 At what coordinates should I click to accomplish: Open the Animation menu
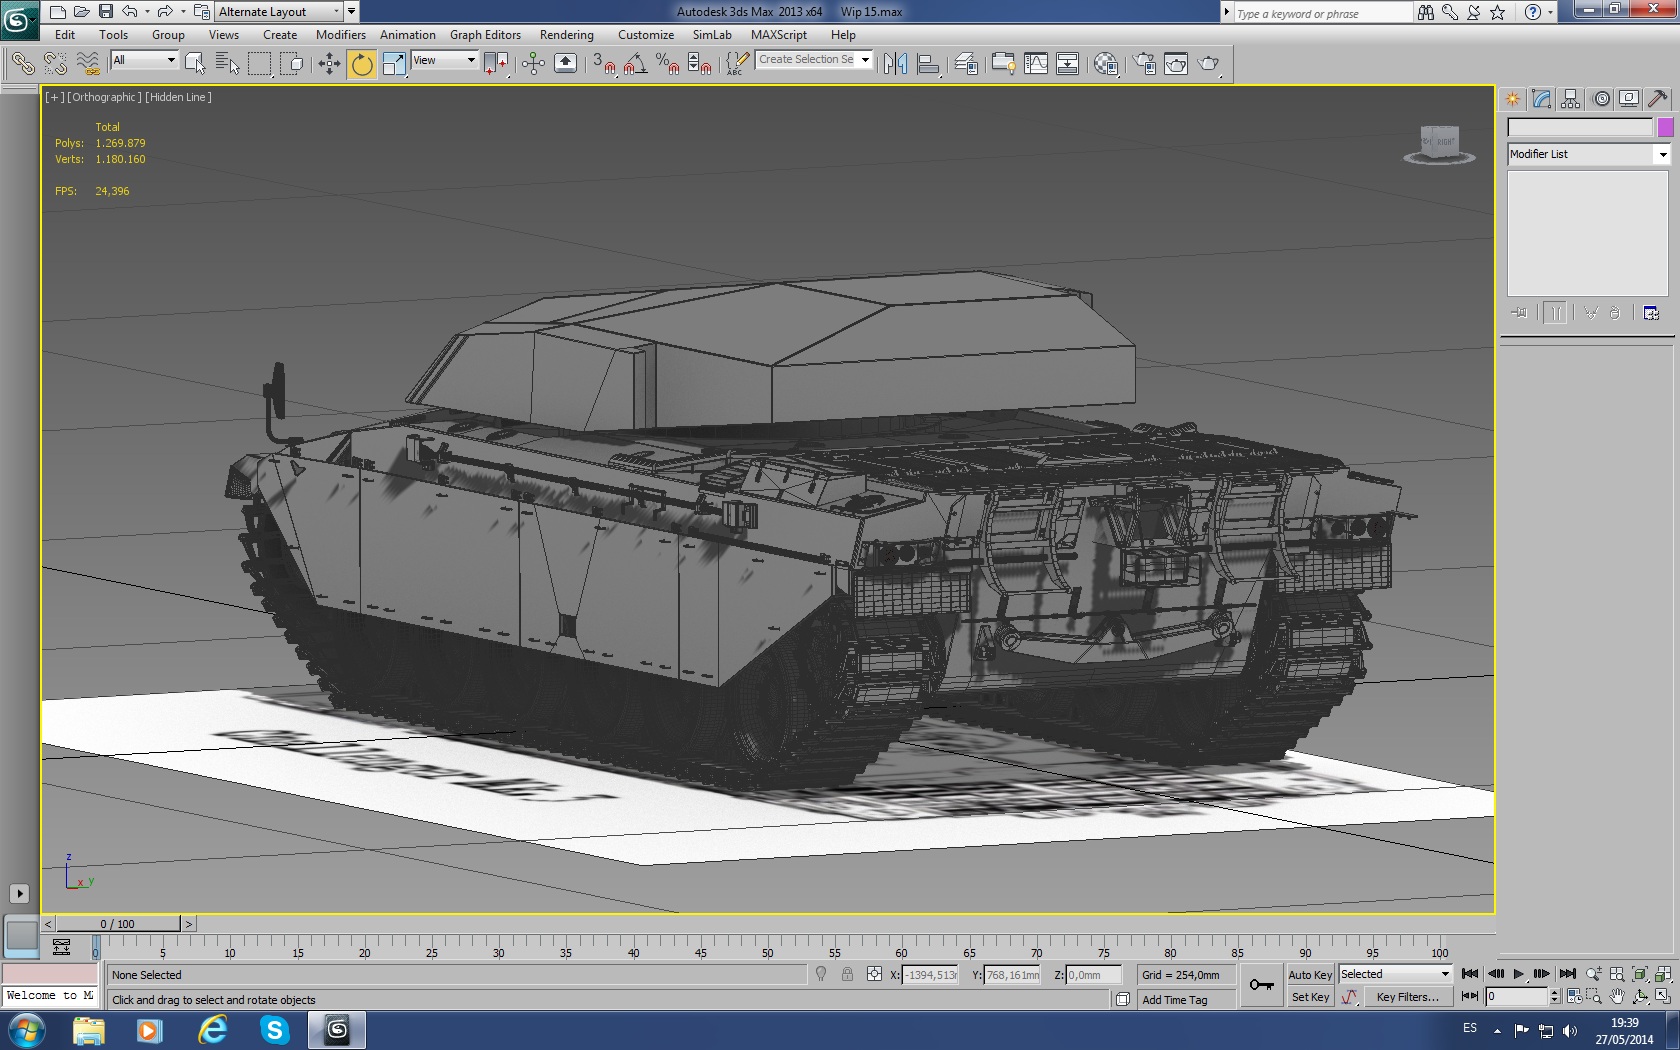click(x=408, y=35)
